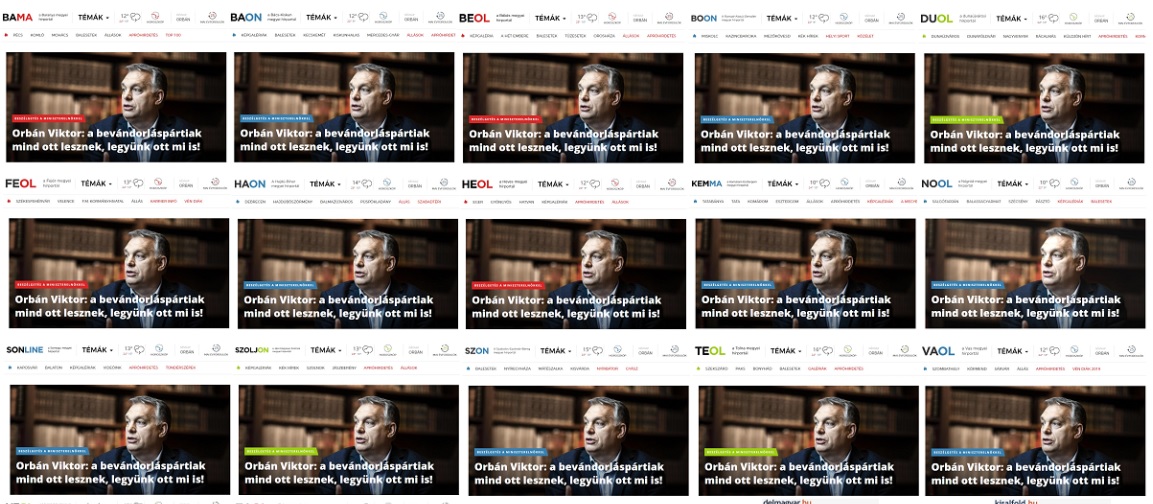This screenshot has width=1153, height=504.
Task: Open the anniversary icon on BOON header
Action: click(x=900, y=17)
